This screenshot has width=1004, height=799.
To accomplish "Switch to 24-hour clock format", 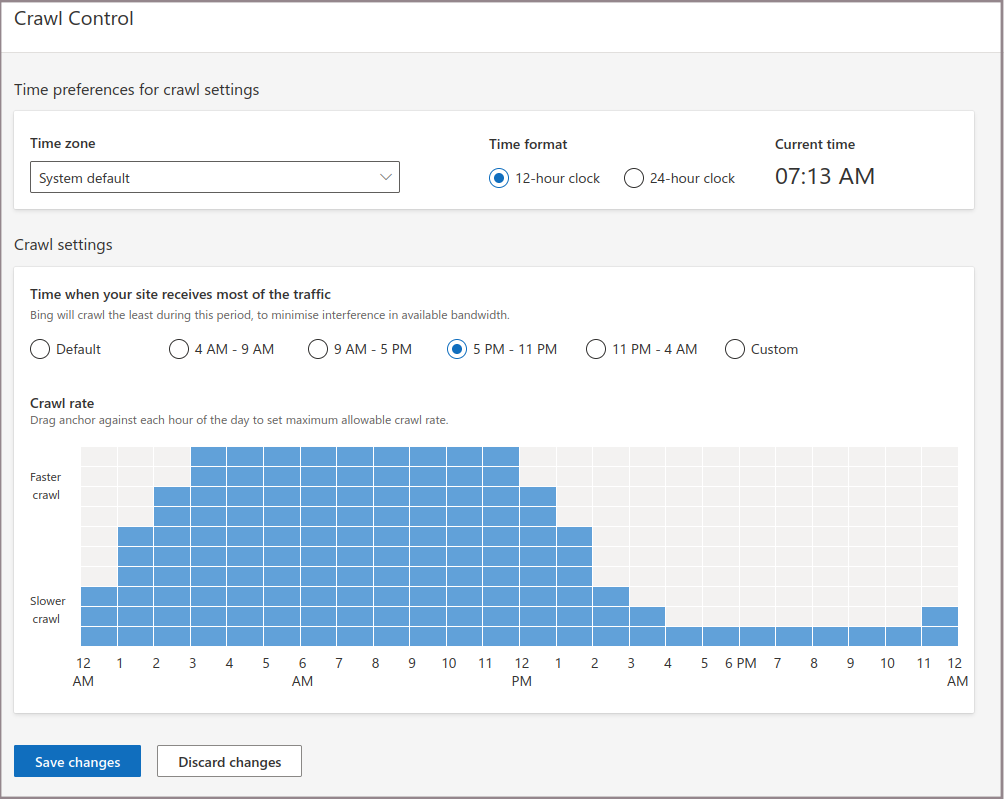I will tap(634, 178).
